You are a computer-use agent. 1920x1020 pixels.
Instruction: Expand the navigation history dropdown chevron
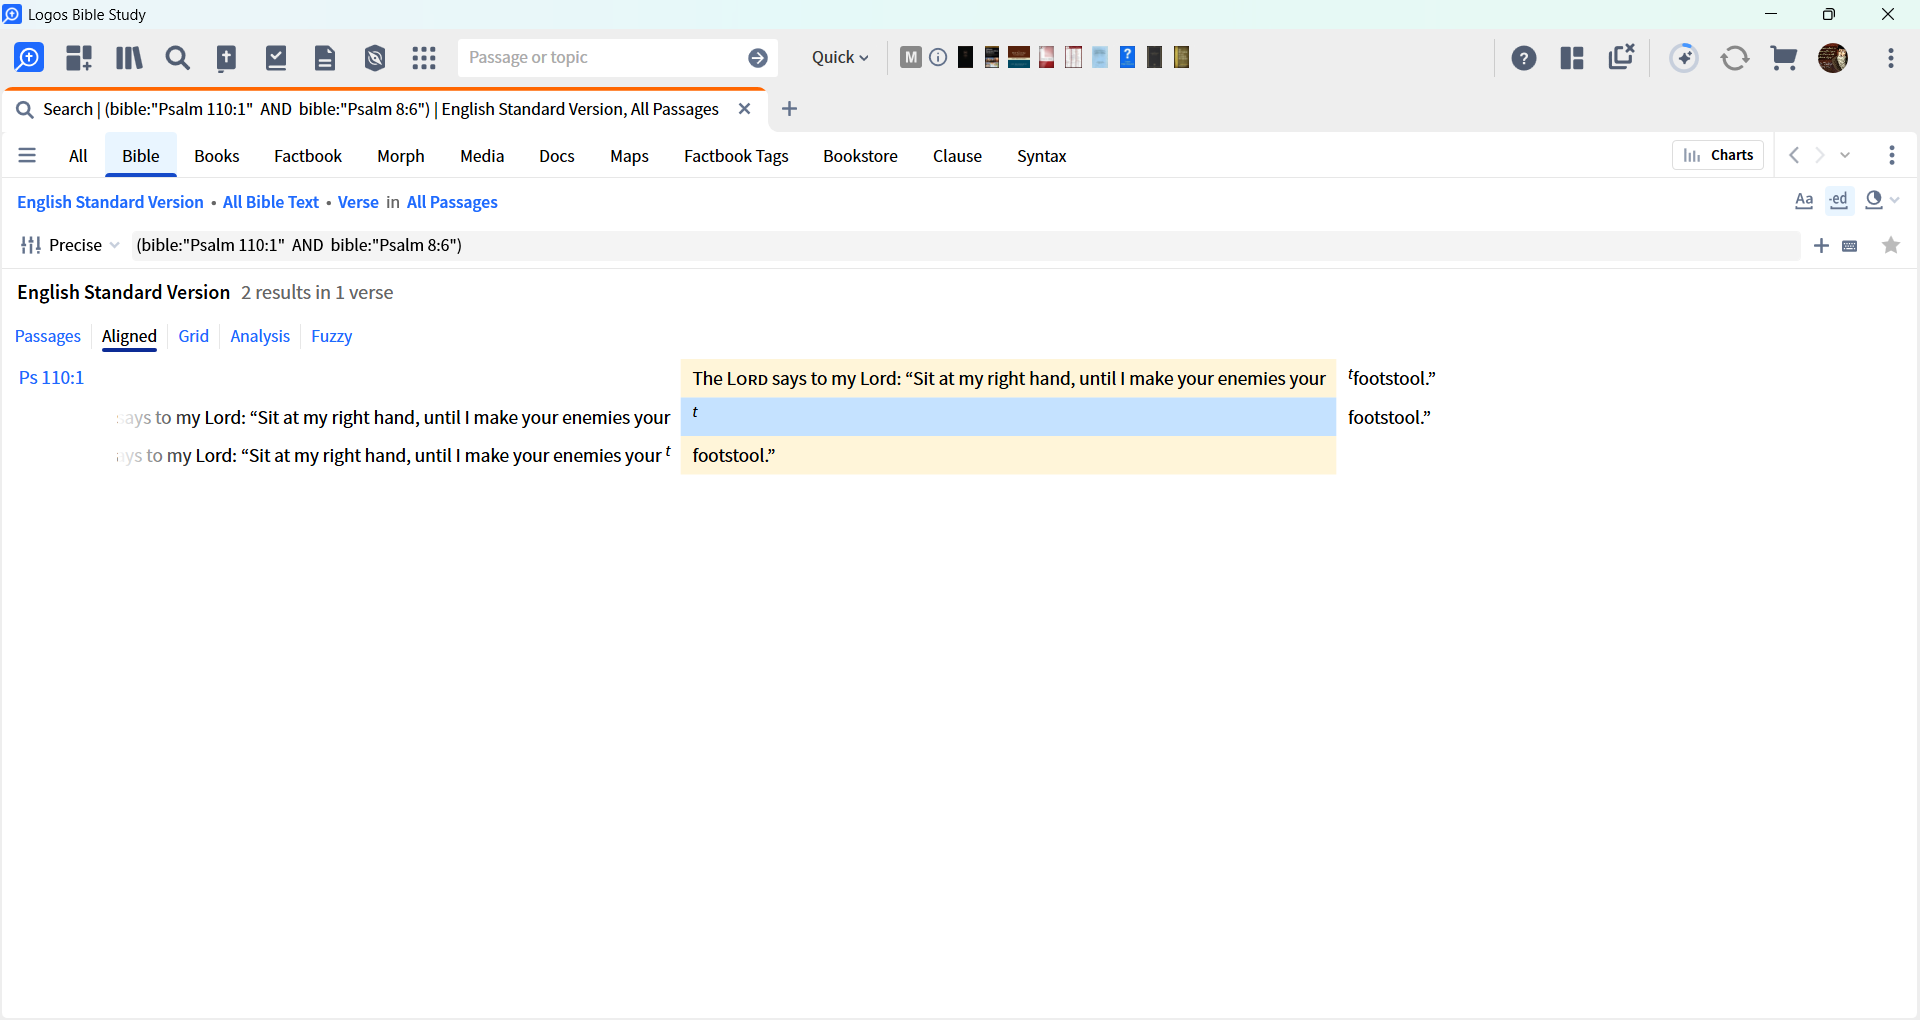[1846, 155]
